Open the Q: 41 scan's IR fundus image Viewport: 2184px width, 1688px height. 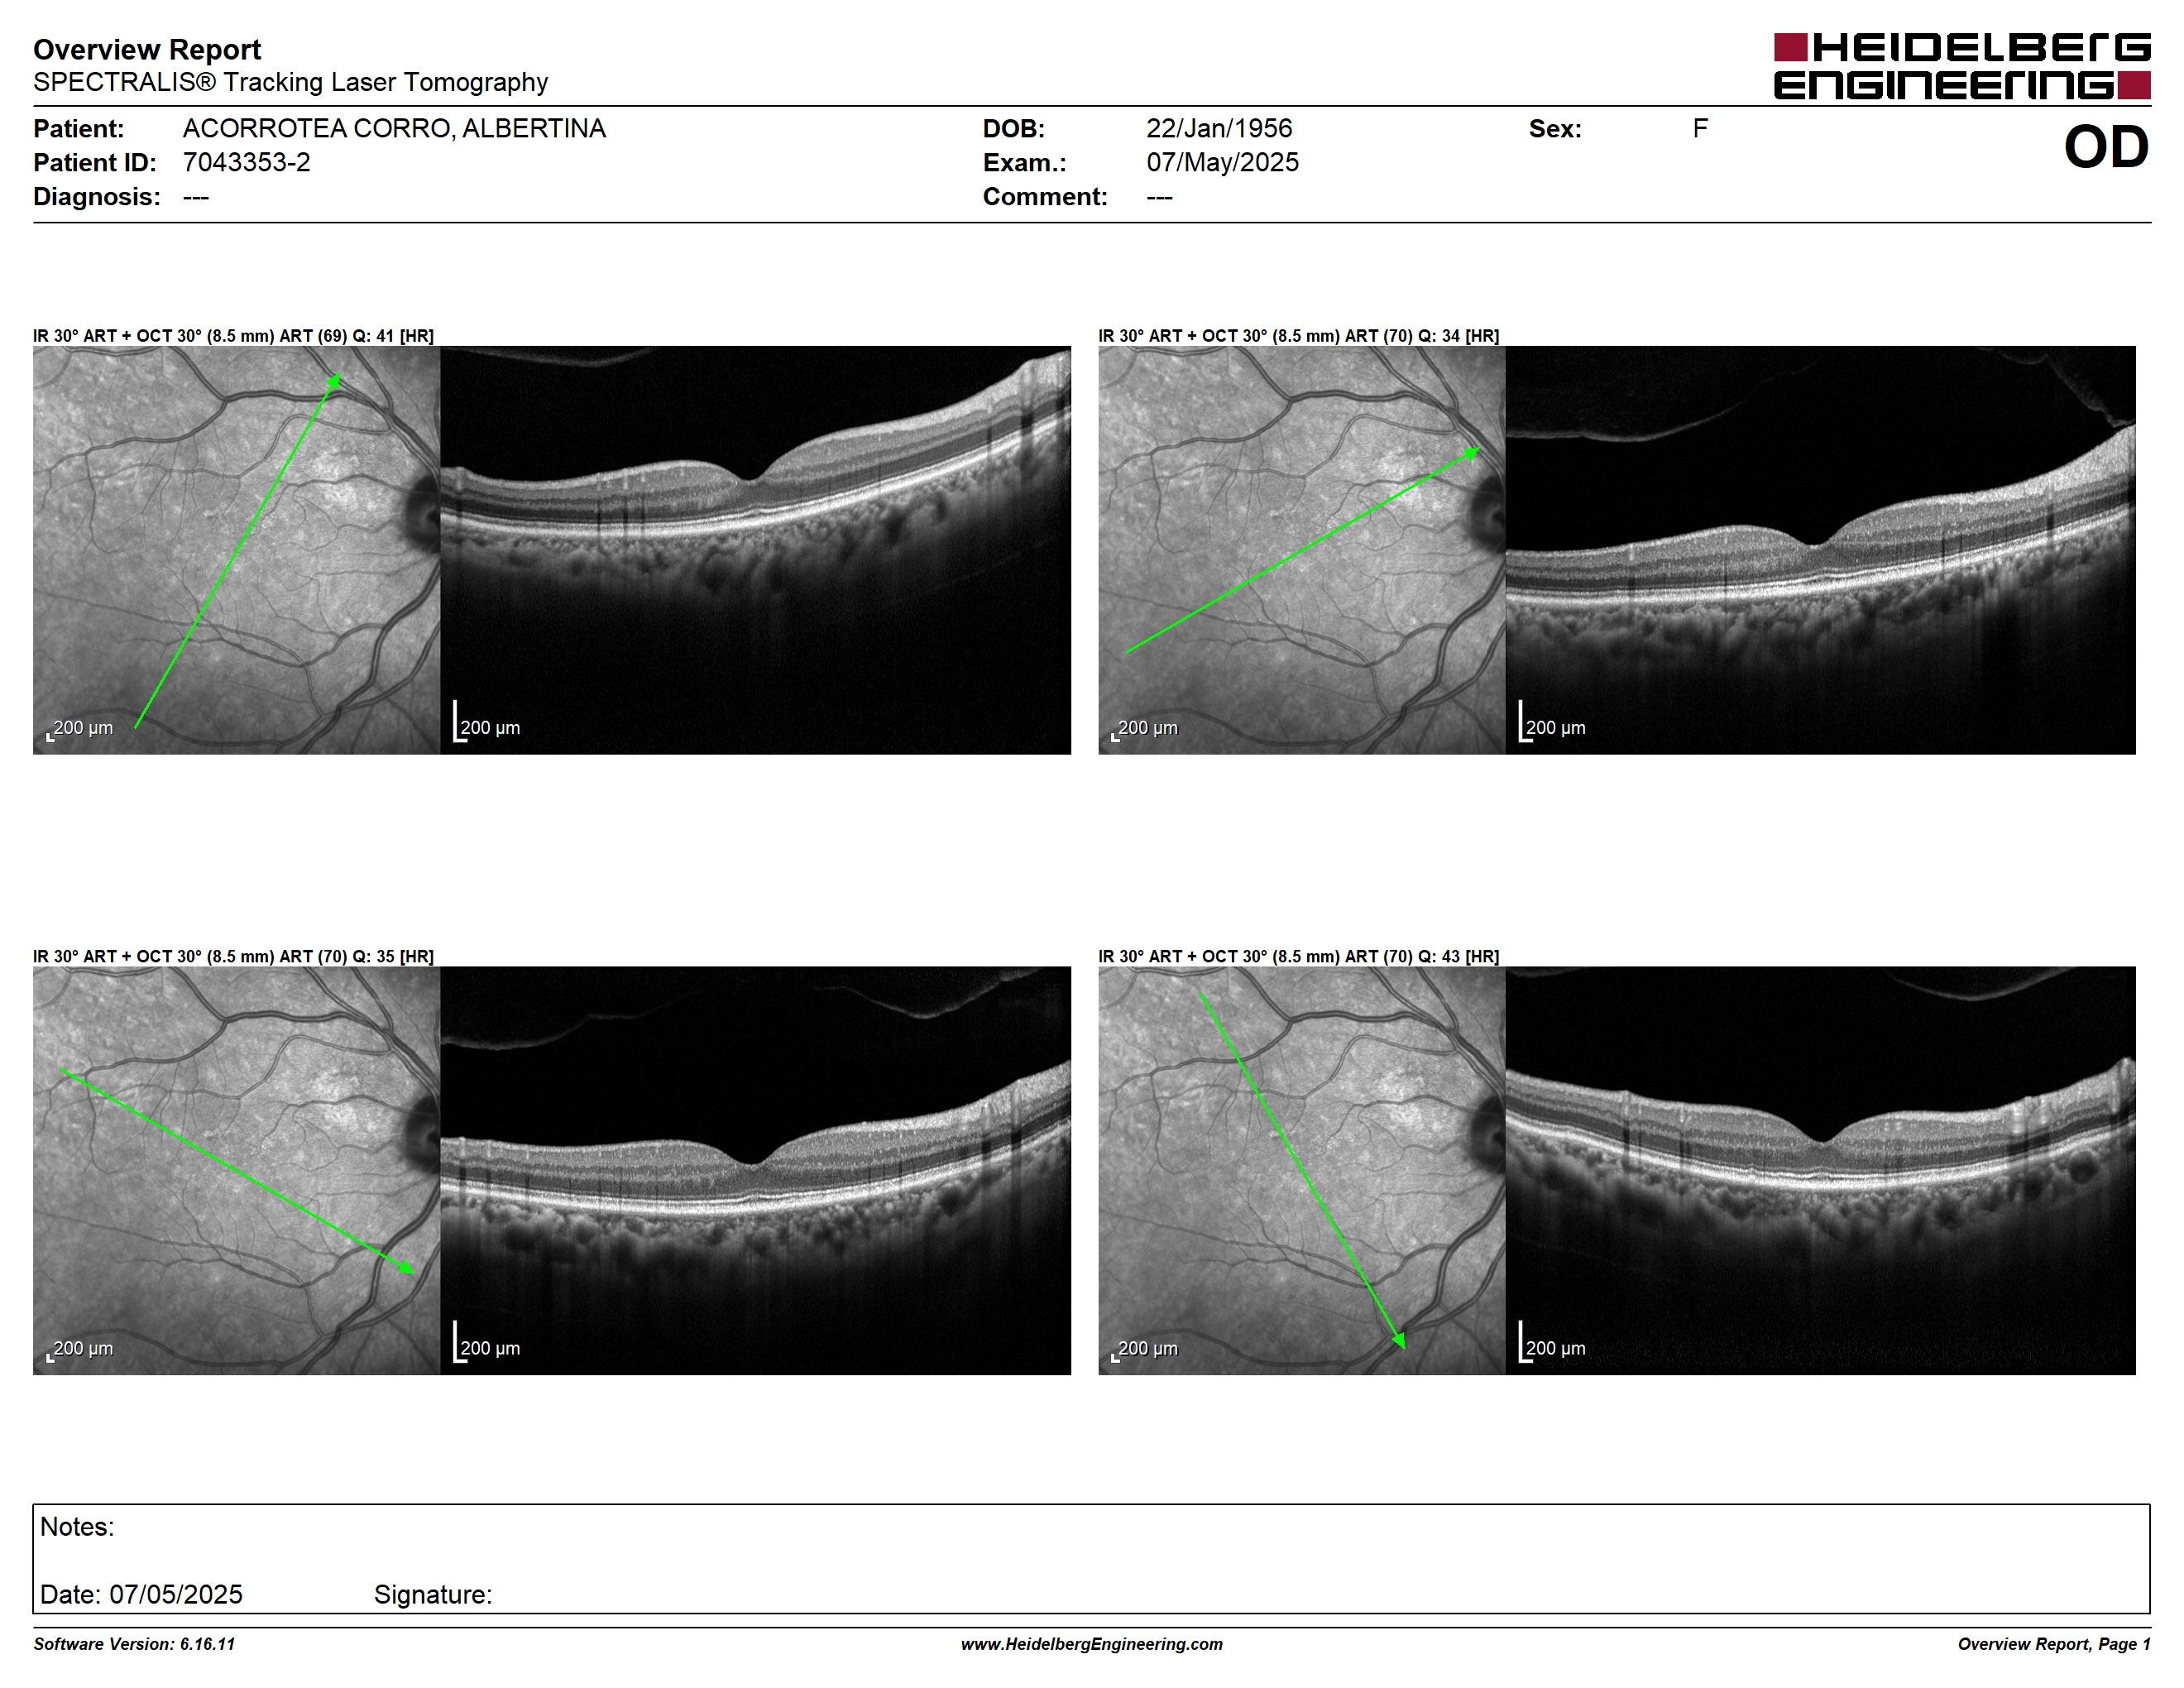[236, 550]
